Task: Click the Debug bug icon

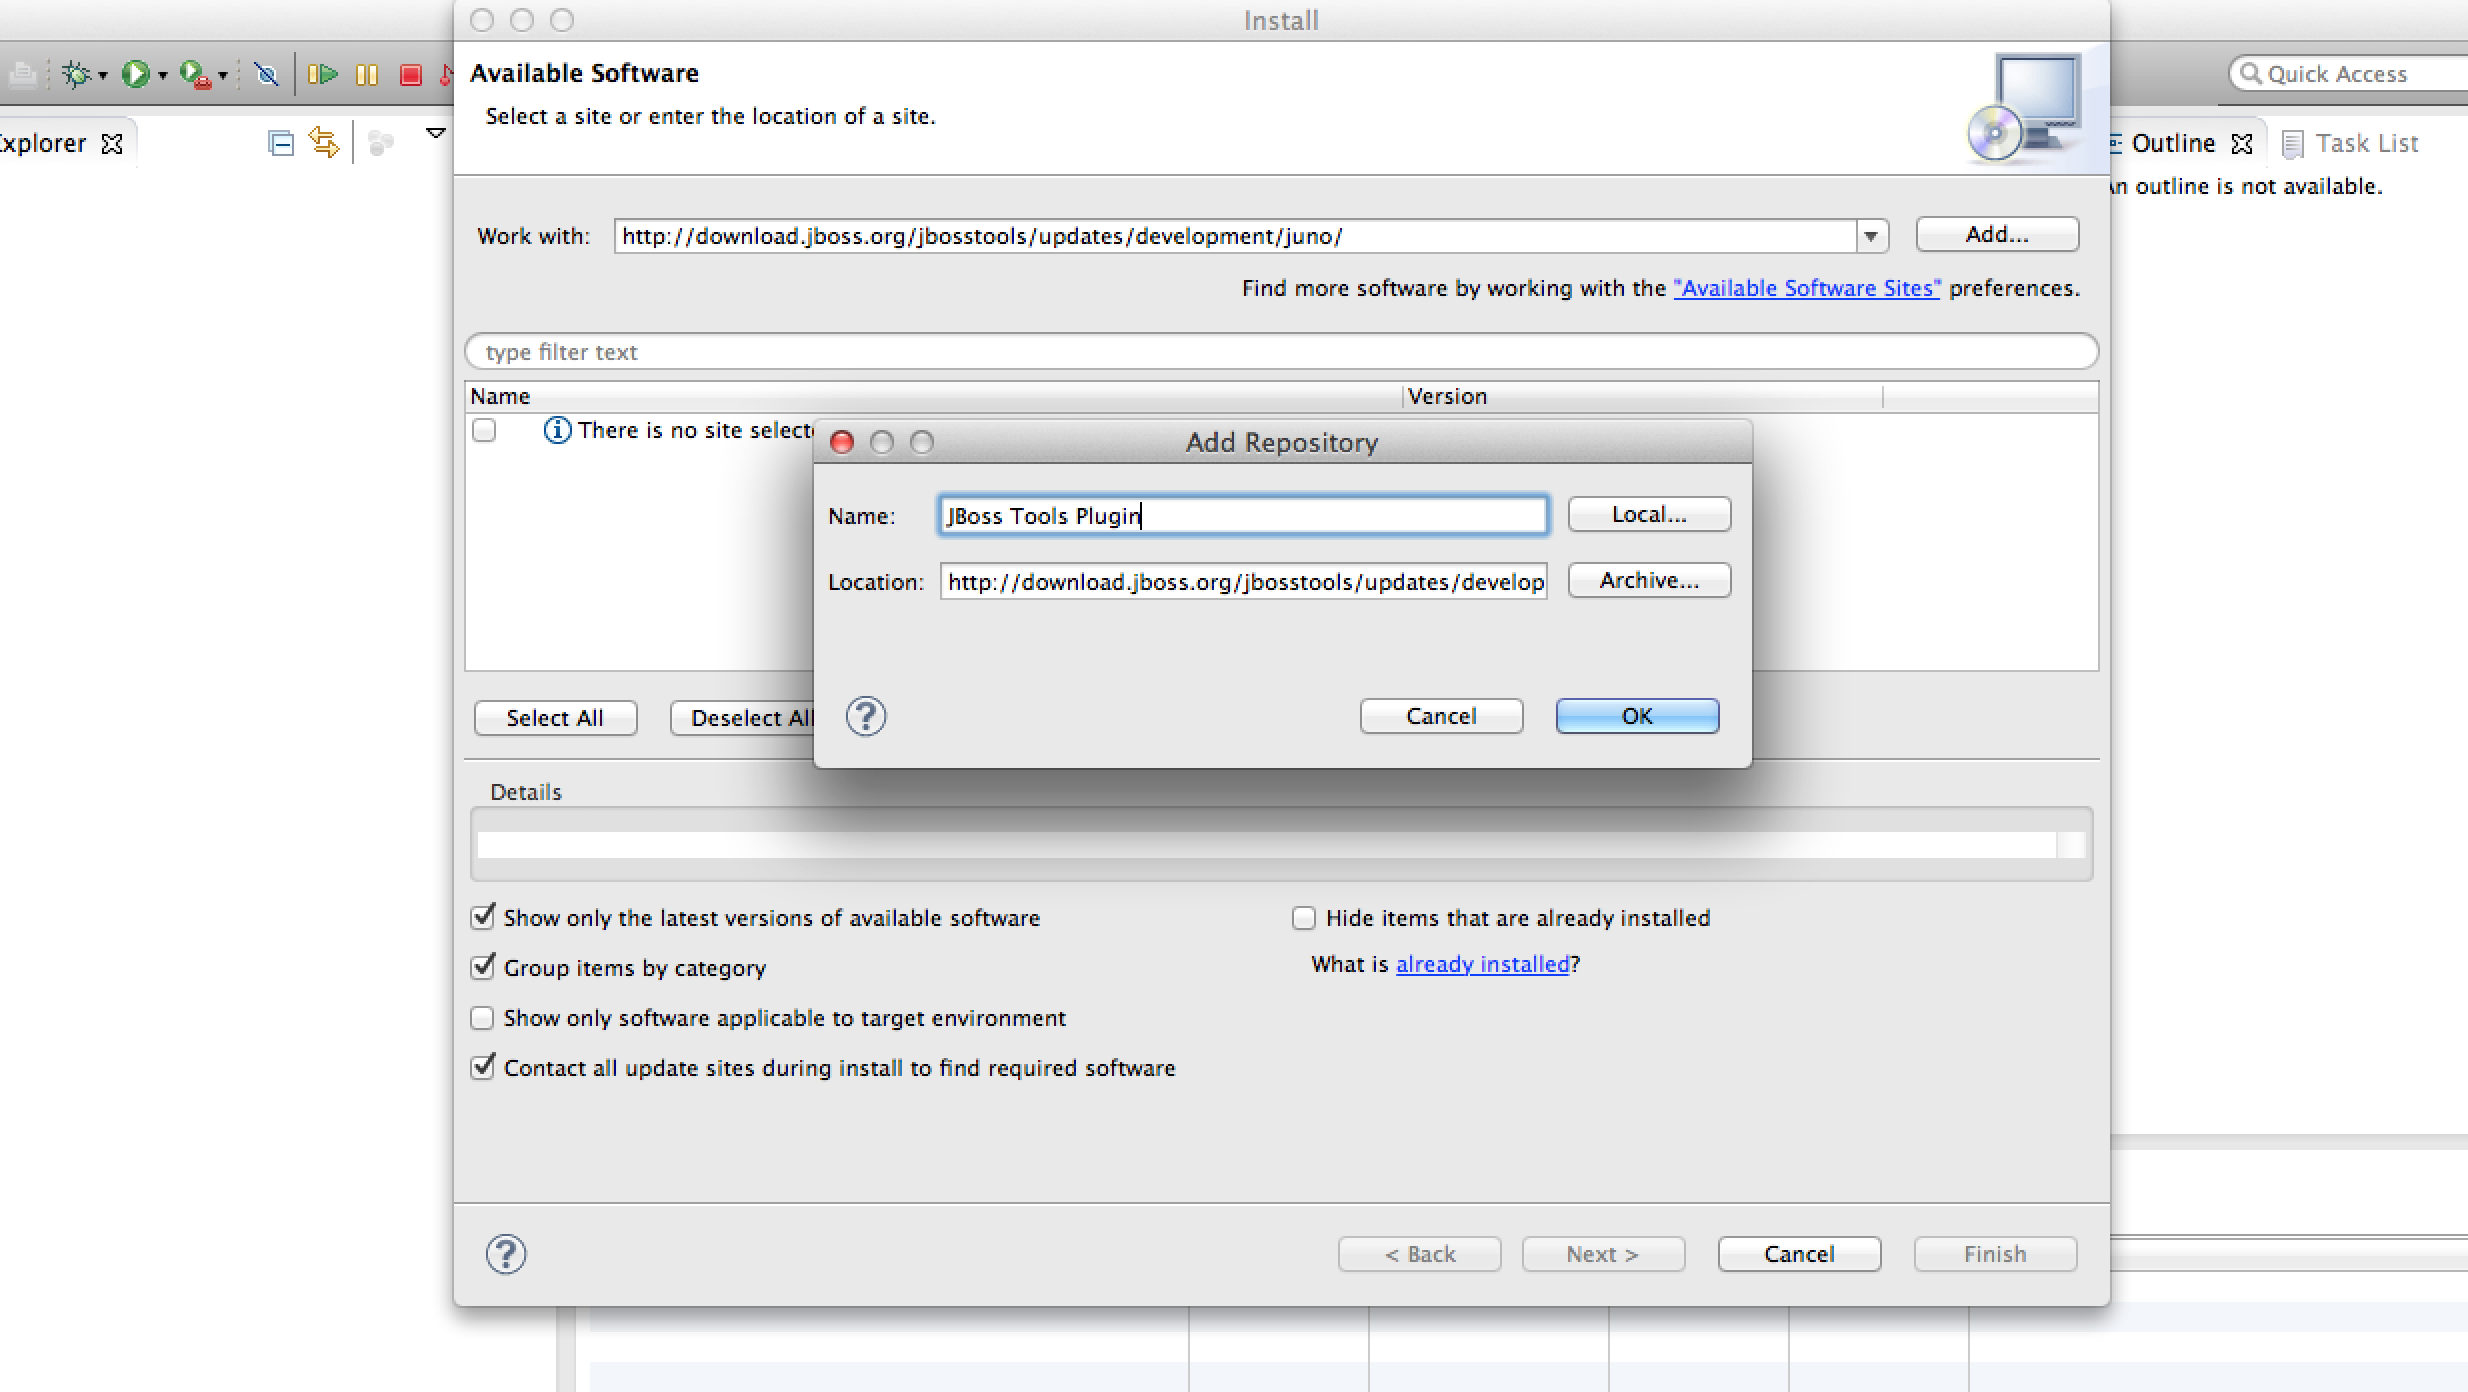Action: 76,74
